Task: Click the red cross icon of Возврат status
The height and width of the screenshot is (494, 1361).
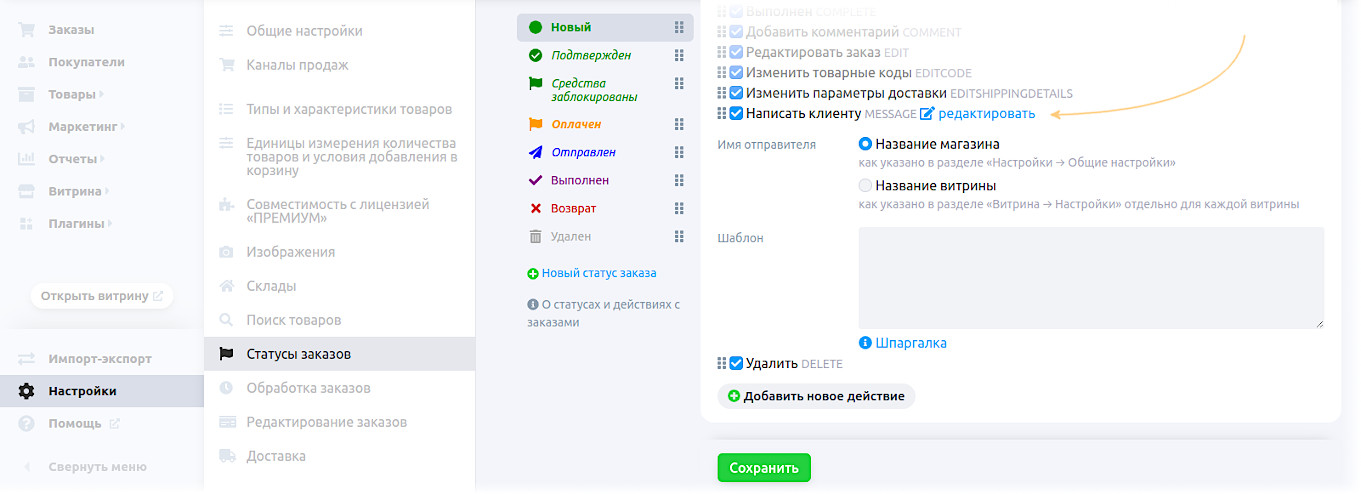Action: pyautogui.click(x=535, y=209)
